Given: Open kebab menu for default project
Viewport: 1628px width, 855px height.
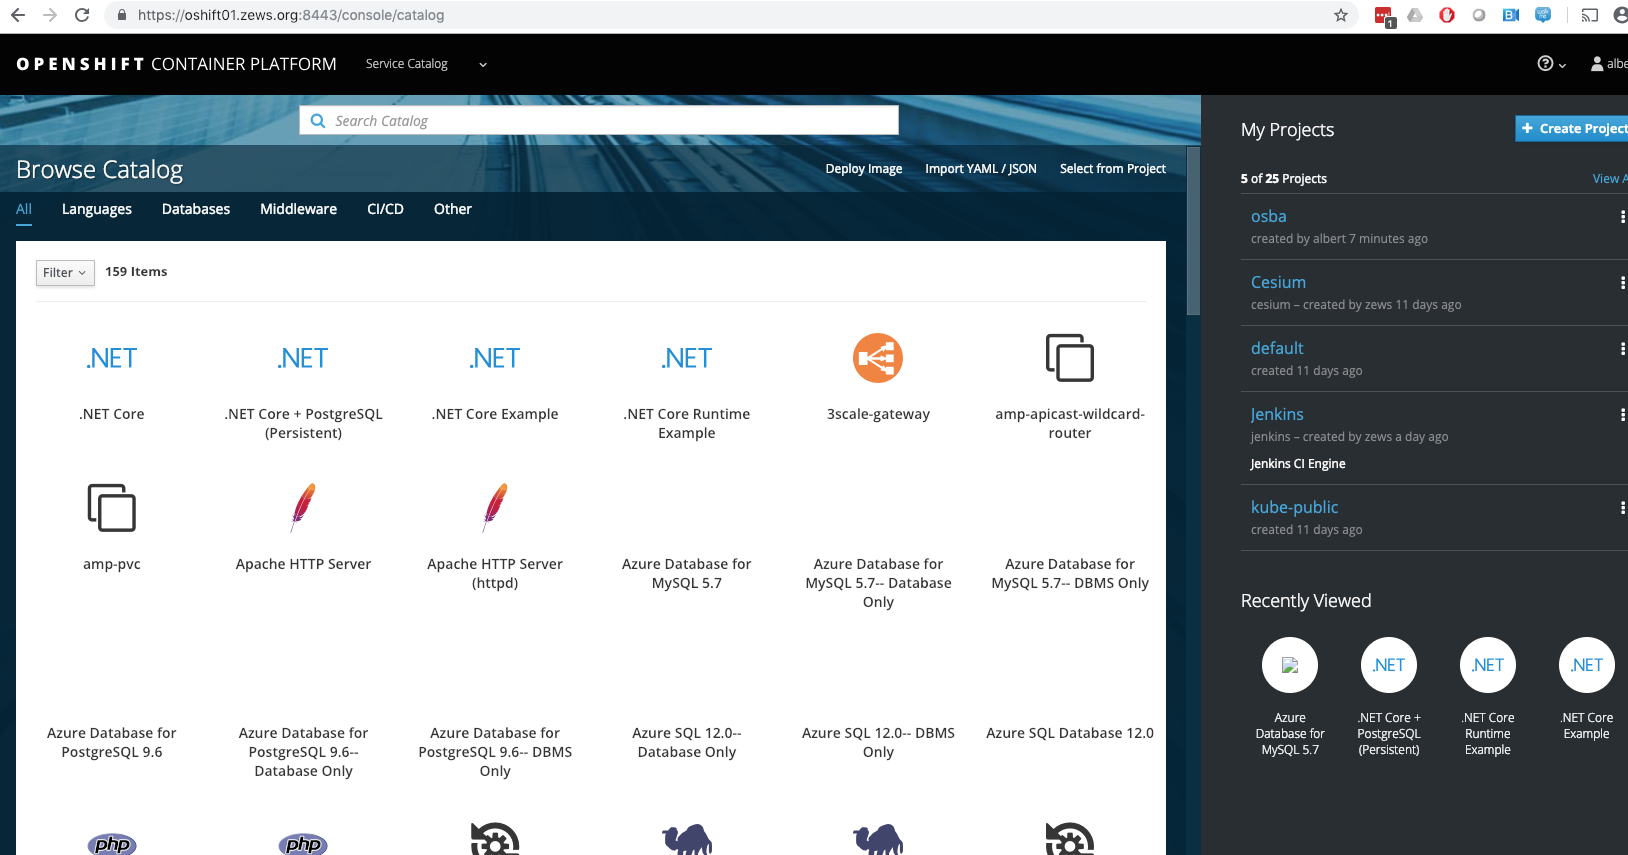Looking at the screenshot, I should coord(1622,349).
